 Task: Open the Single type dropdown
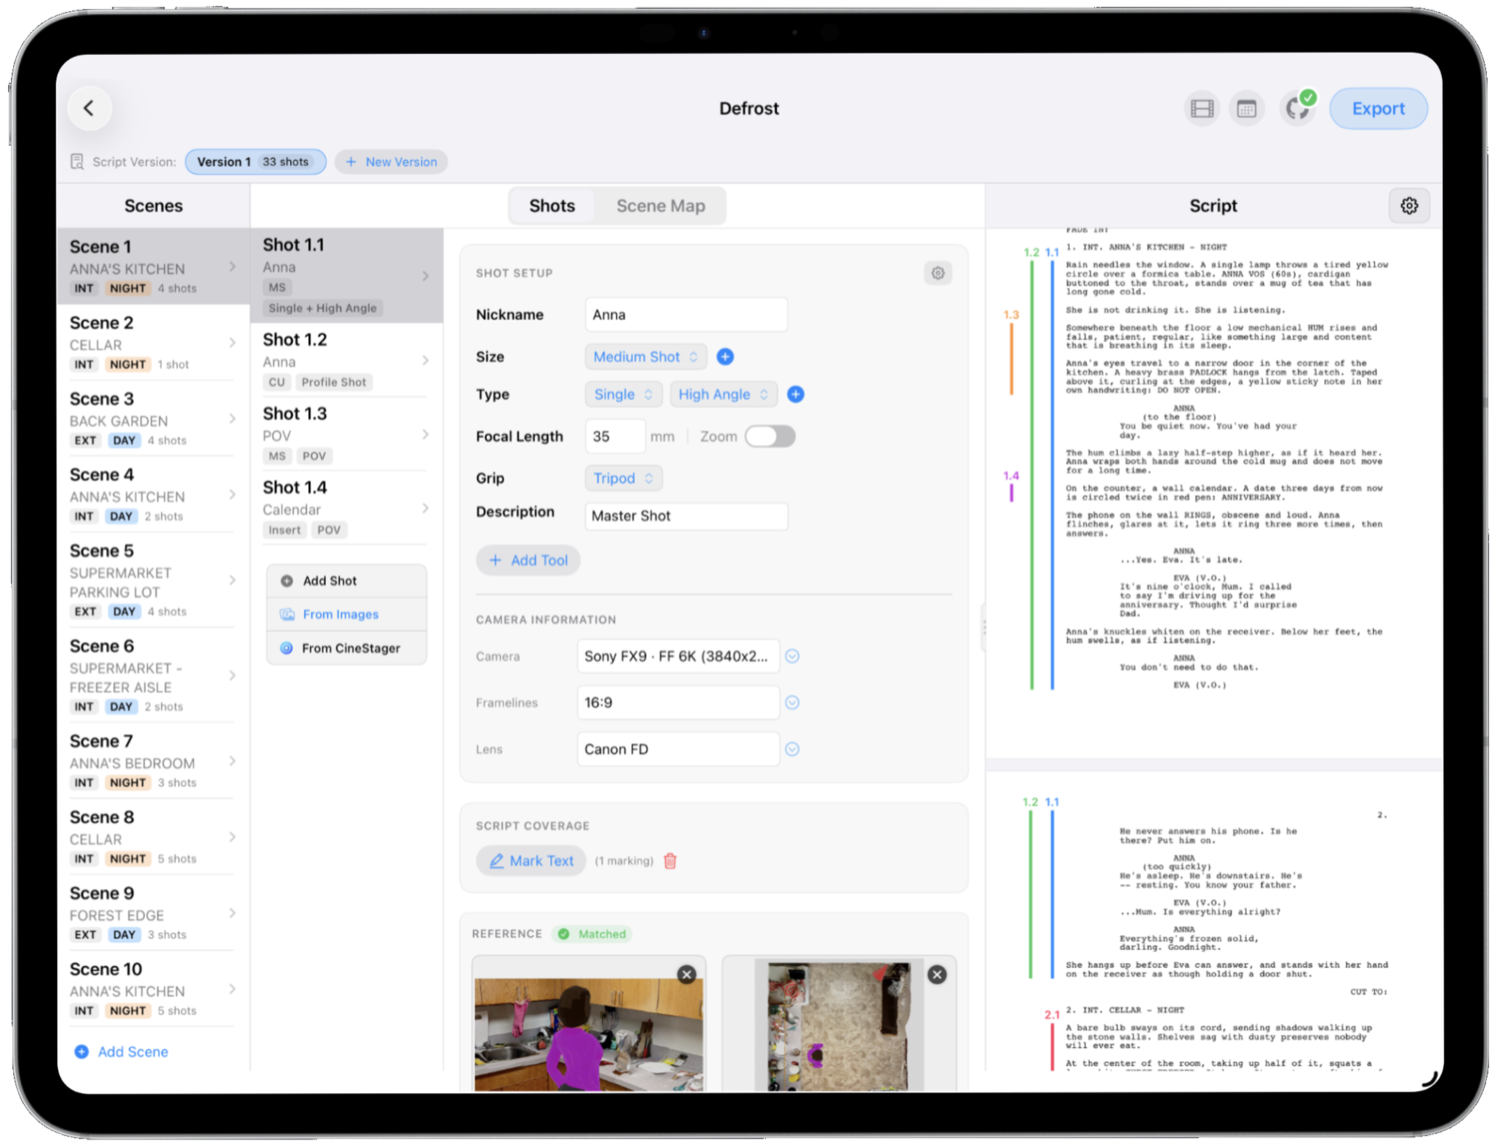pos(623,395)
